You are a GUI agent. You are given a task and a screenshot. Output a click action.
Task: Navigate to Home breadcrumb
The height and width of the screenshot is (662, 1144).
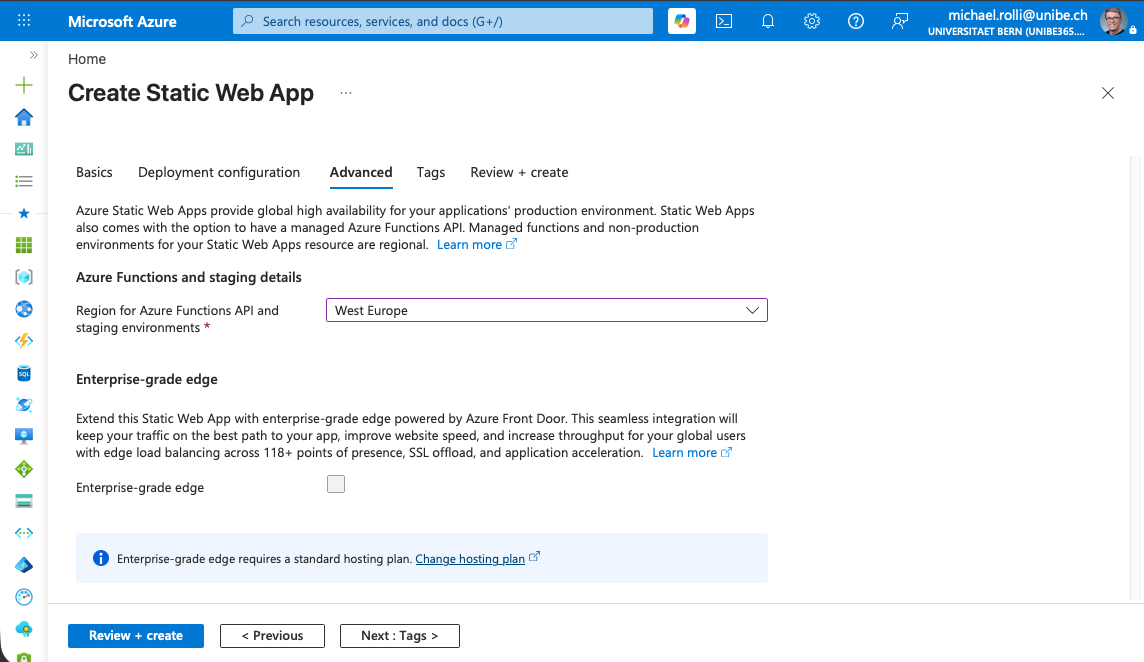click(87, 59)
